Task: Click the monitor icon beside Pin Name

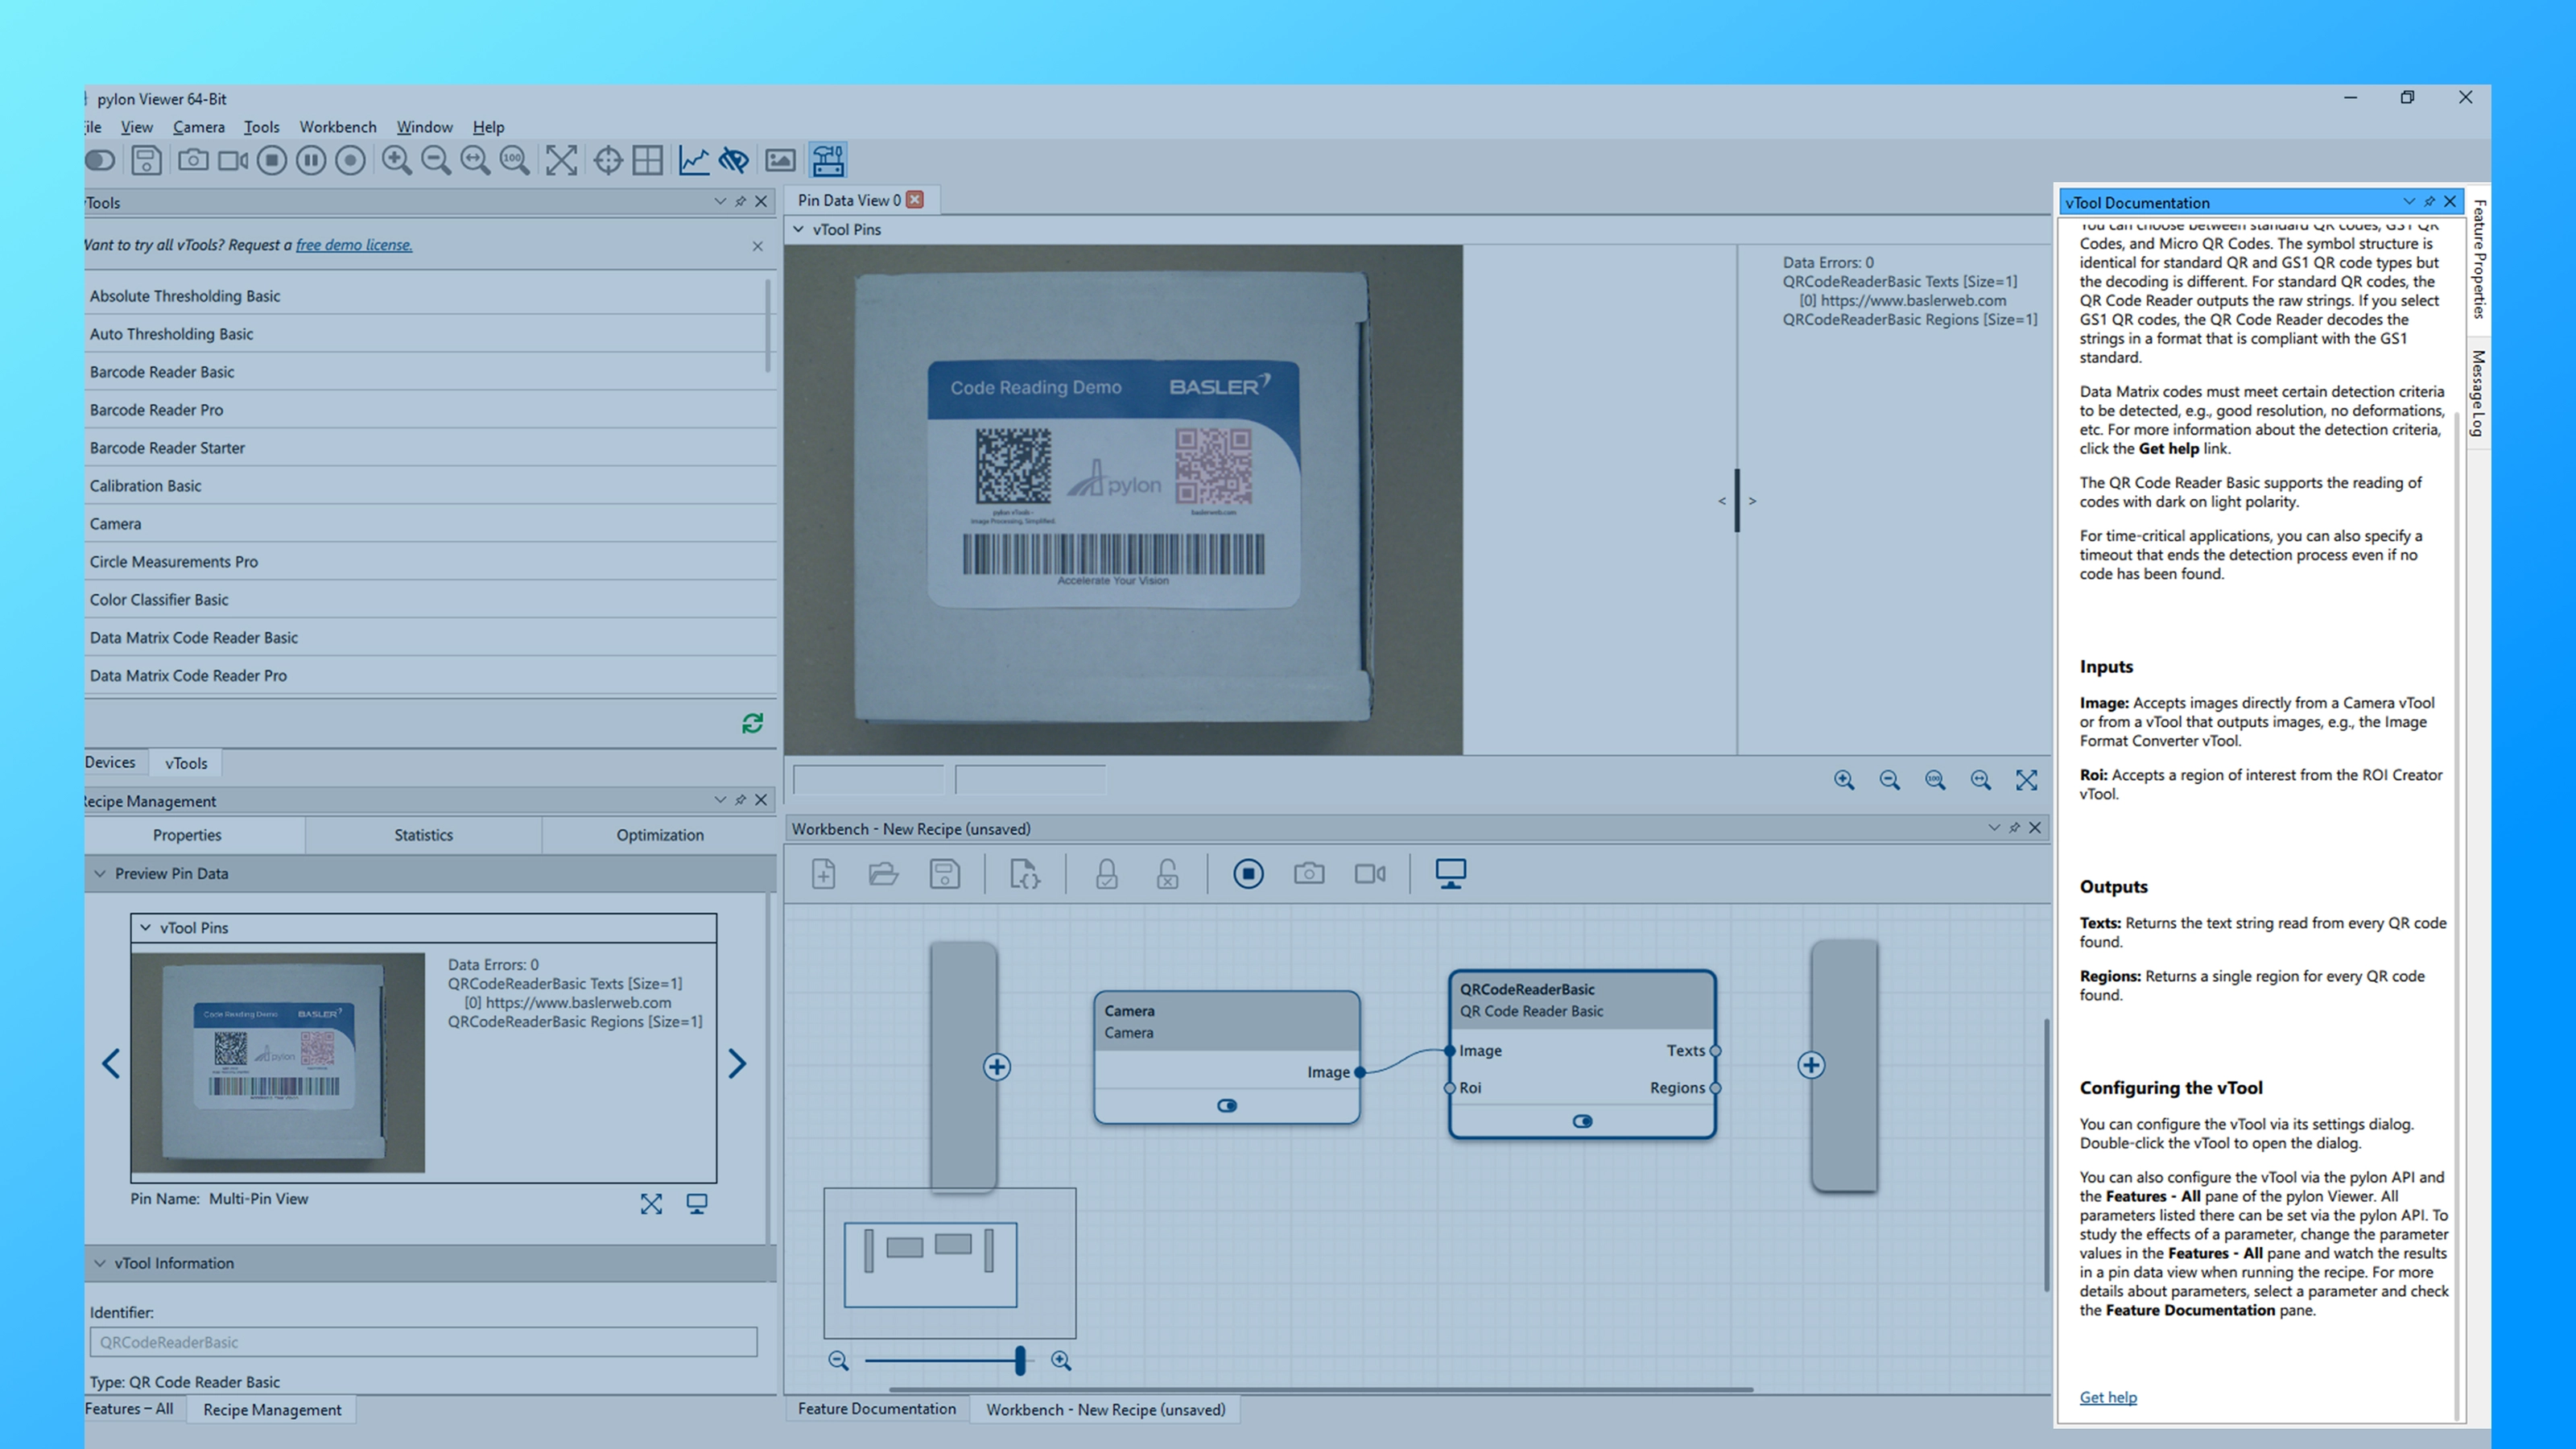Action: 697,1204
